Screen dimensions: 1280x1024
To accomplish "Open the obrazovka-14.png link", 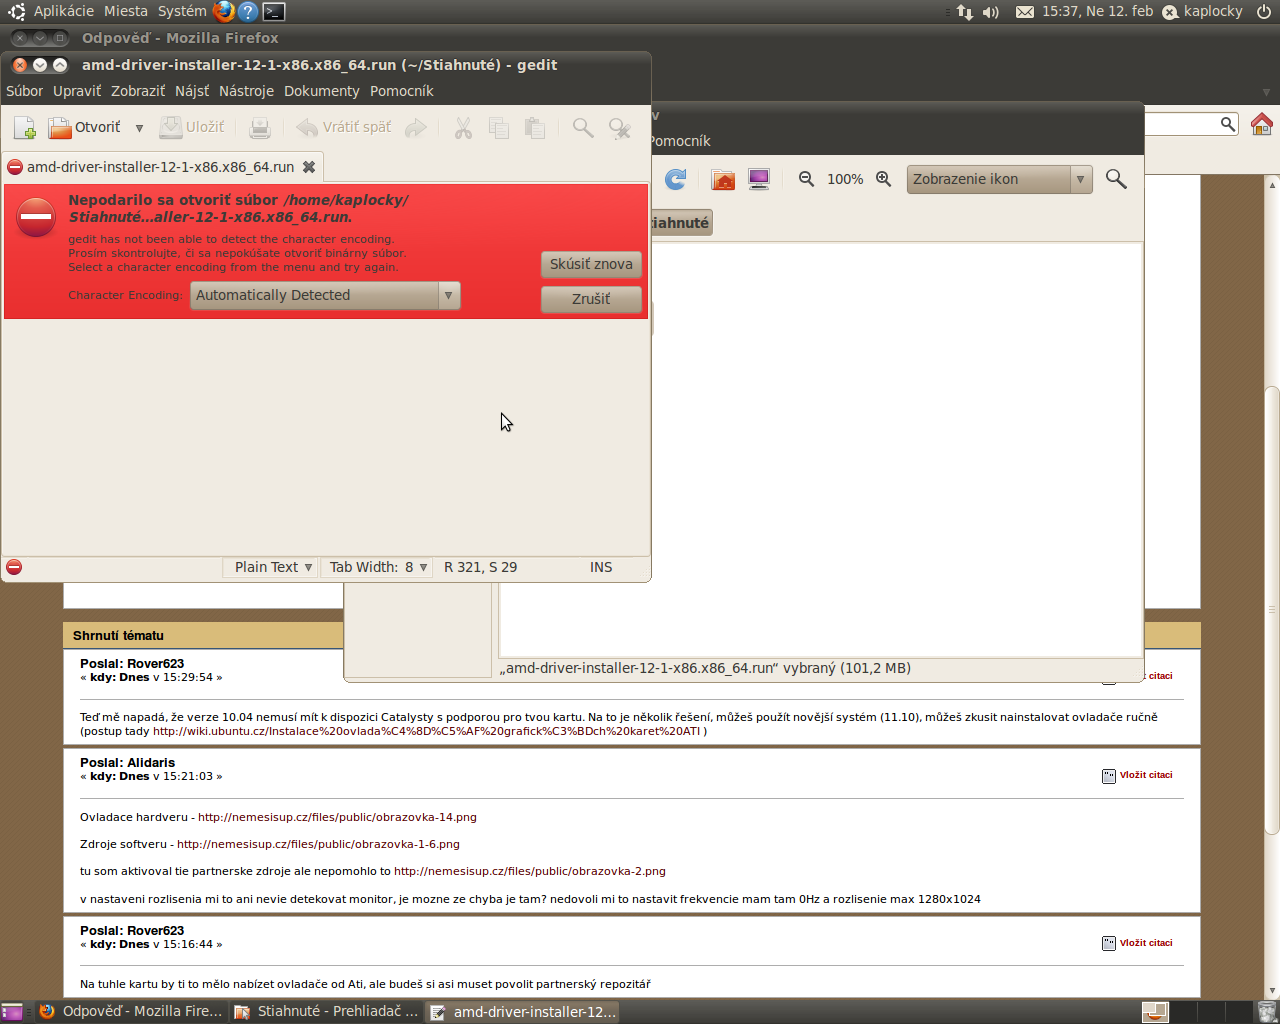I will tap(337, 817).
